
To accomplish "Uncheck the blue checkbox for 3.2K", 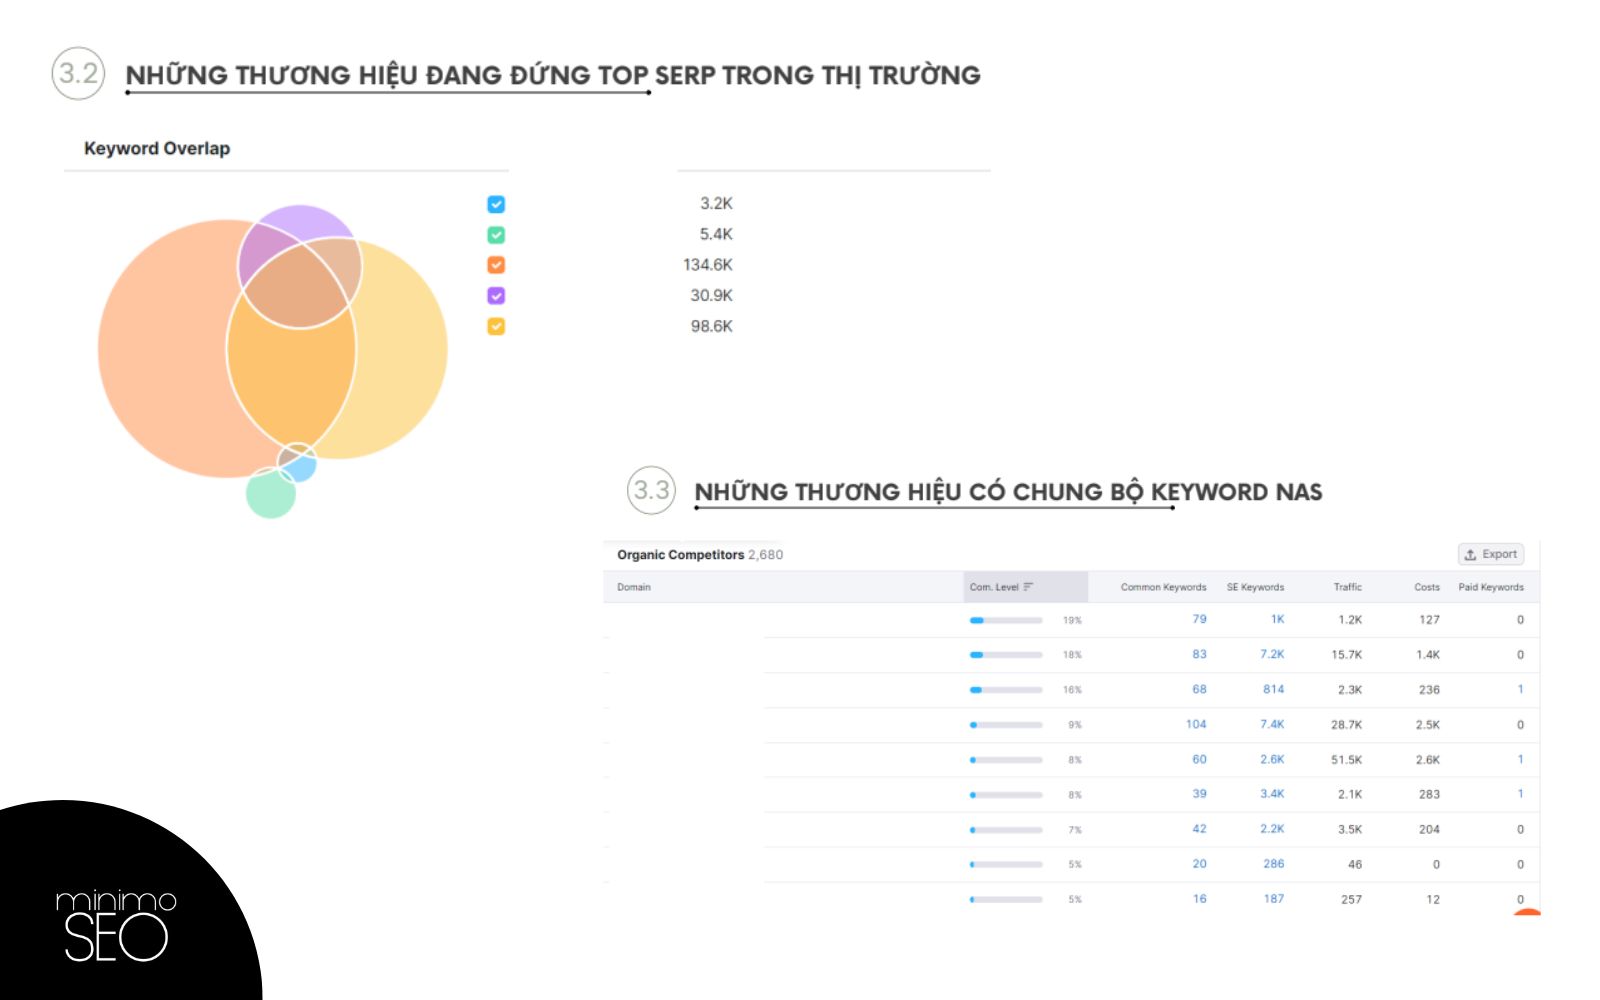I will coord(496,204).
